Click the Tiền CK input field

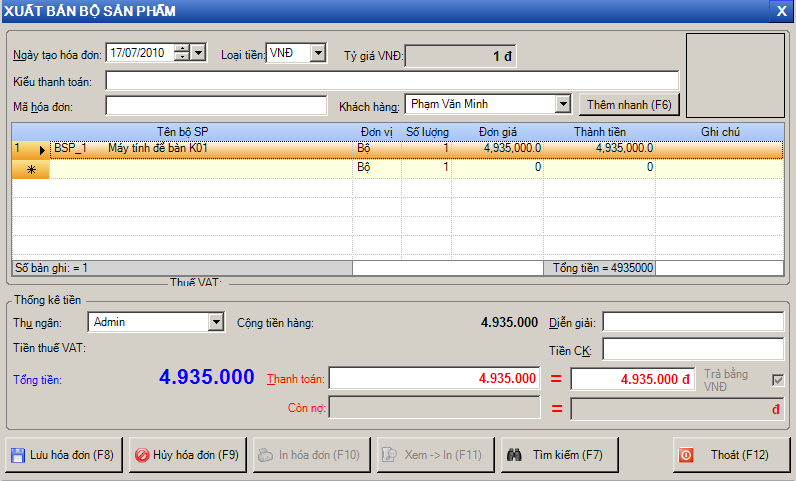(x=693, y=349)
